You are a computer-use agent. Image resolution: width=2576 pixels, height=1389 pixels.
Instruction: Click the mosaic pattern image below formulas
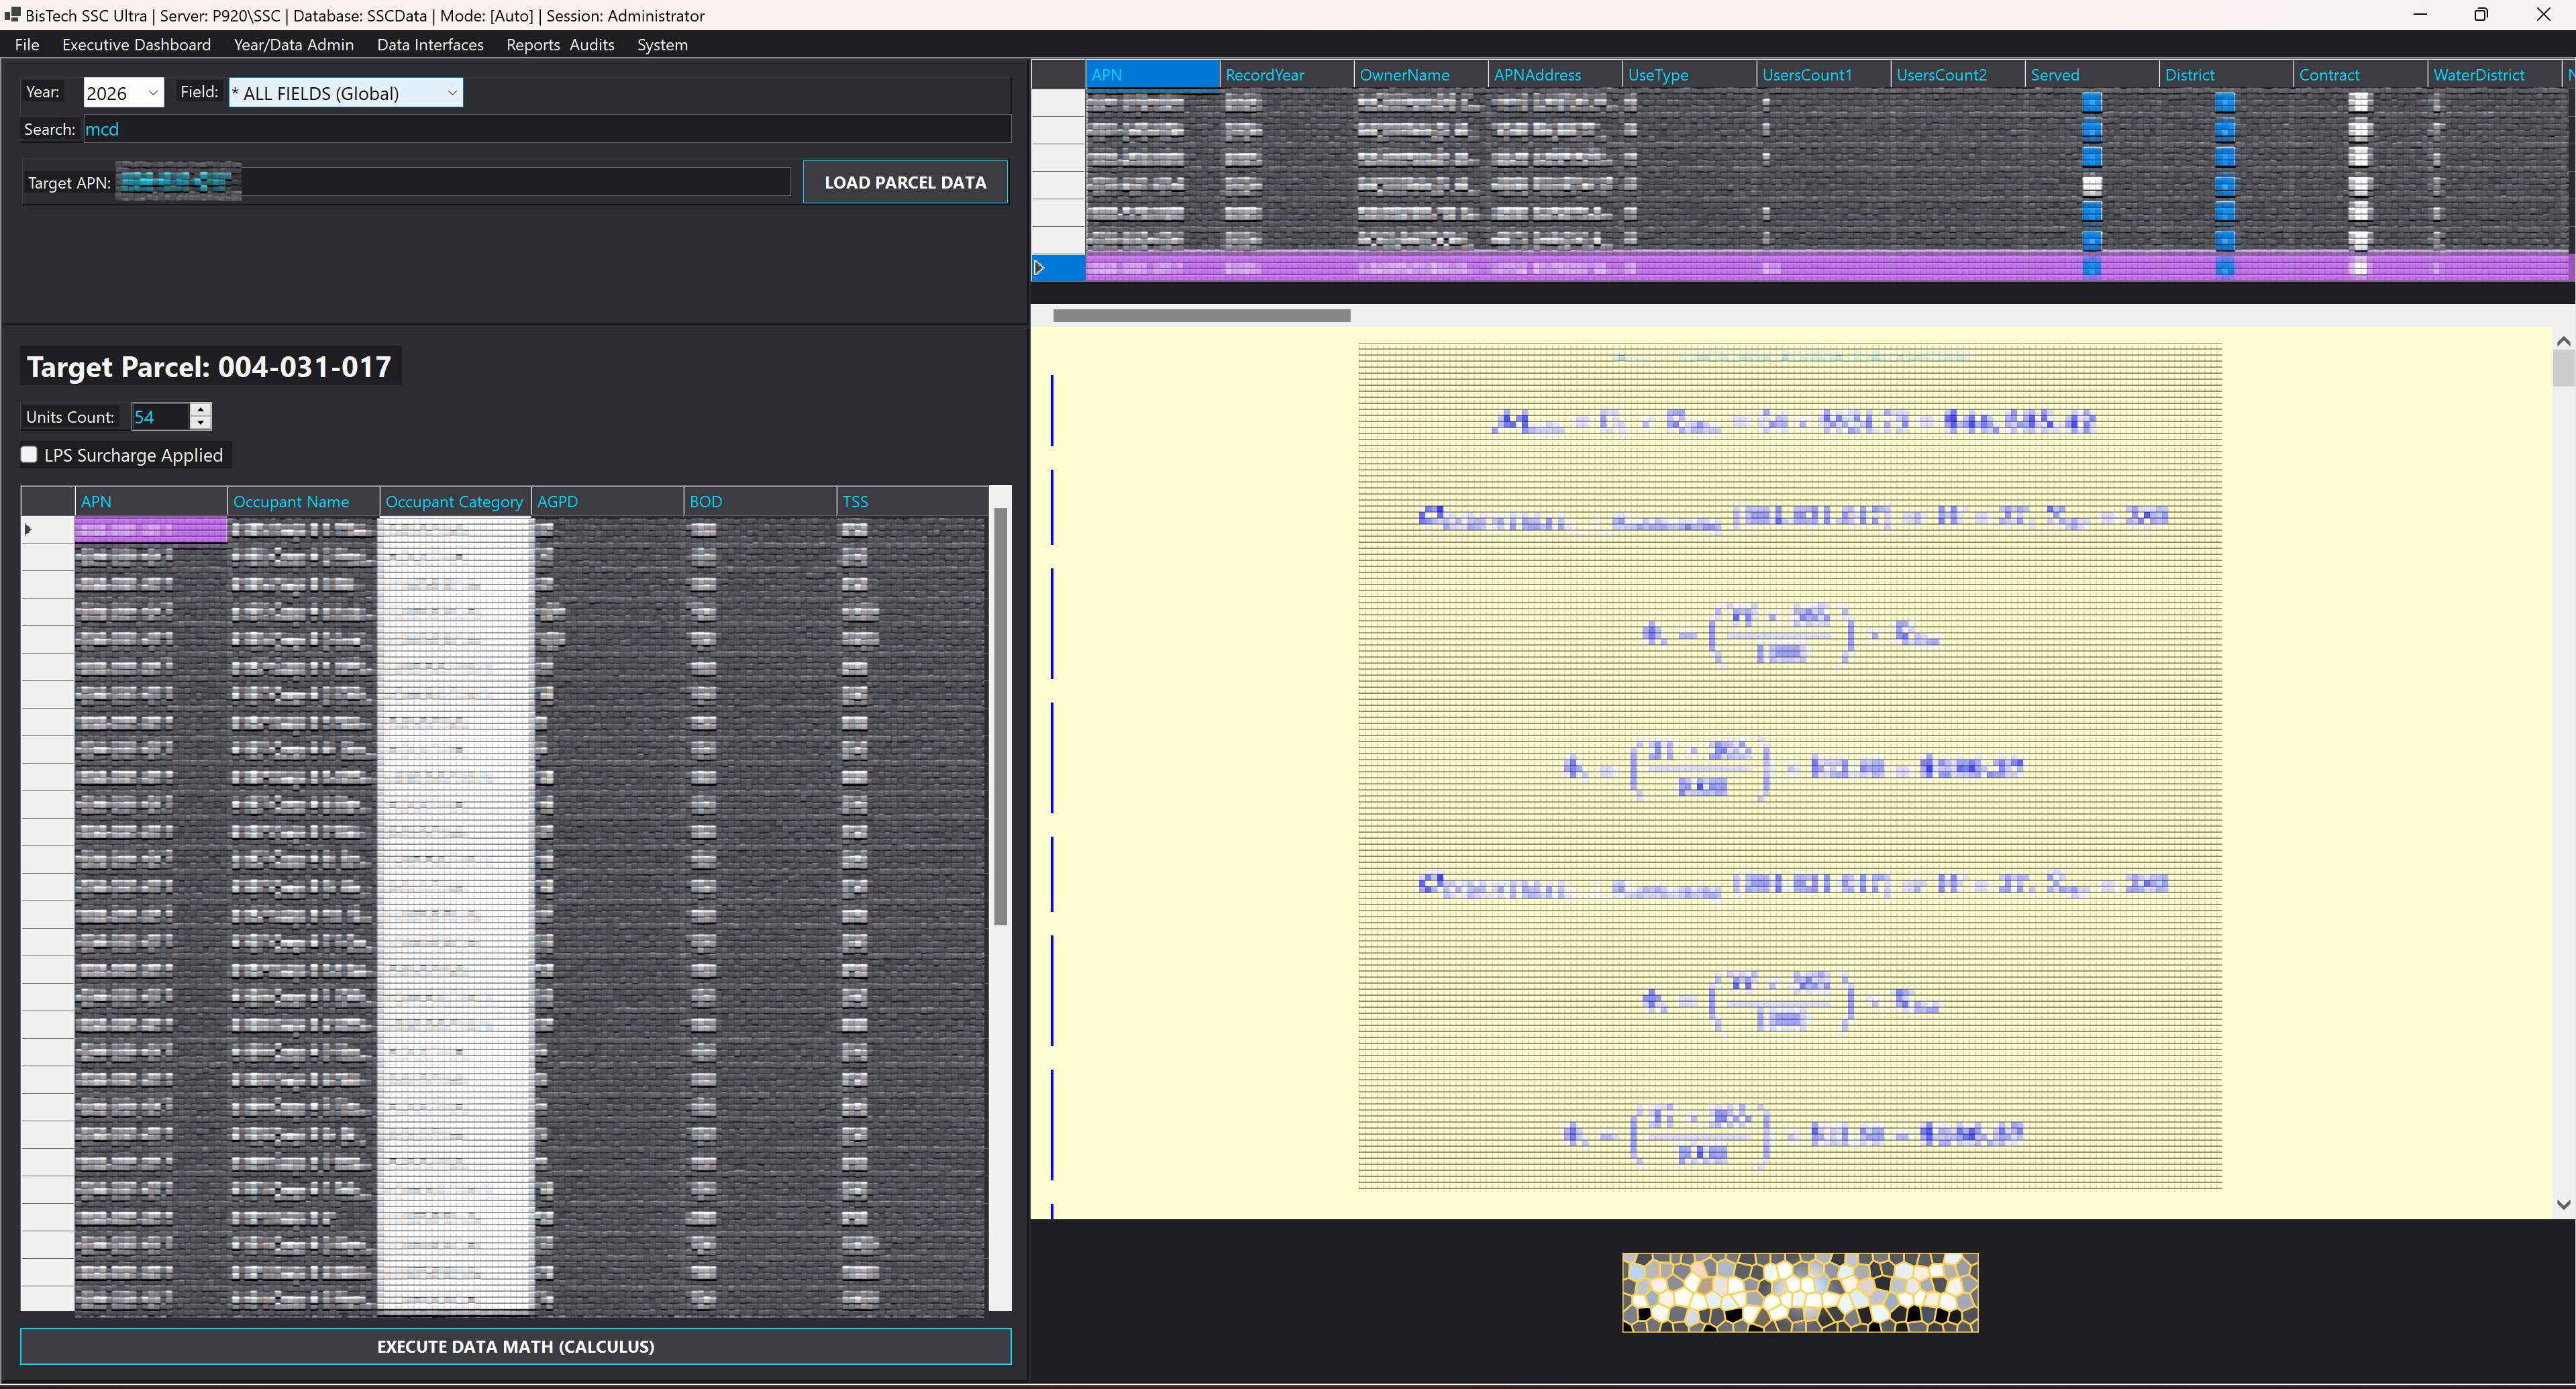pyautogui.click(x=1800, y=1292)
